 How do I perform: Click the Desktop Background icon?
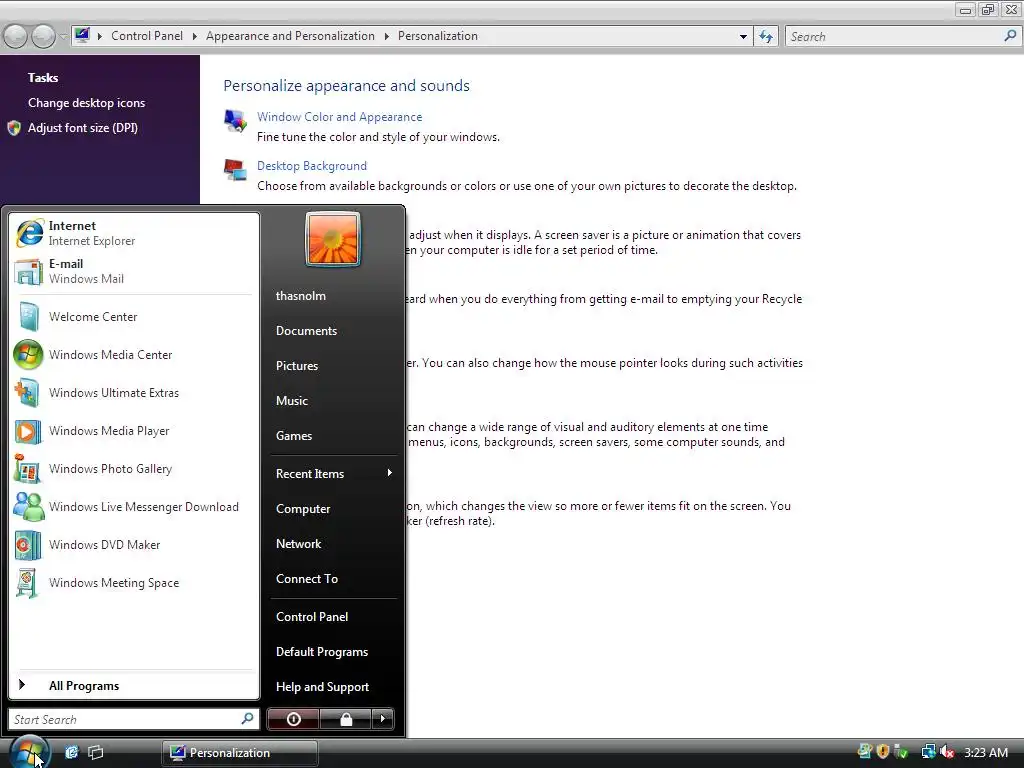[235, 170]
